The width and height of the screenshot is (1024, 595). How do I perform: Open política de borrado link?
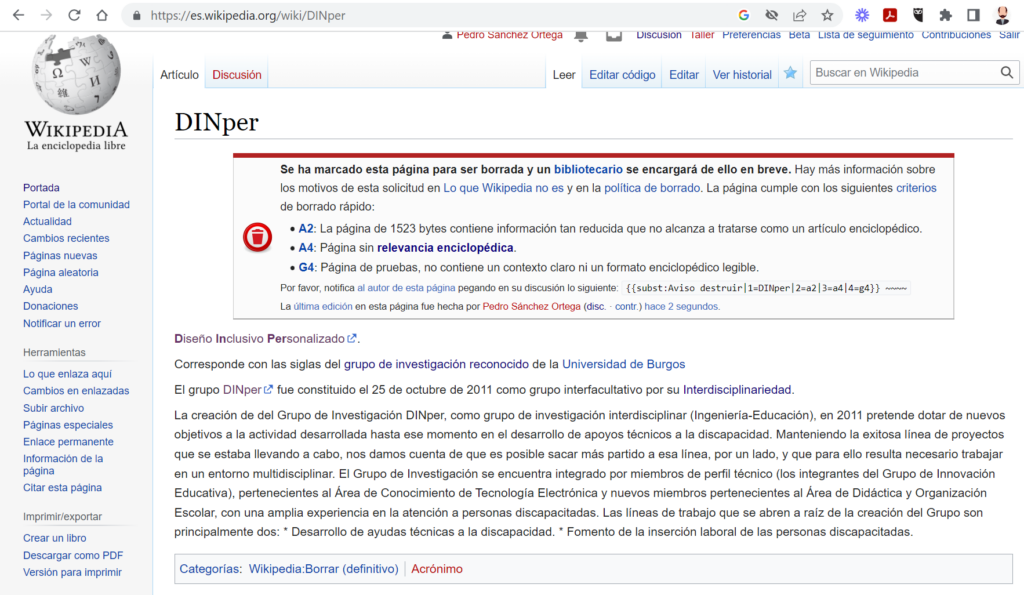point(652,188)
